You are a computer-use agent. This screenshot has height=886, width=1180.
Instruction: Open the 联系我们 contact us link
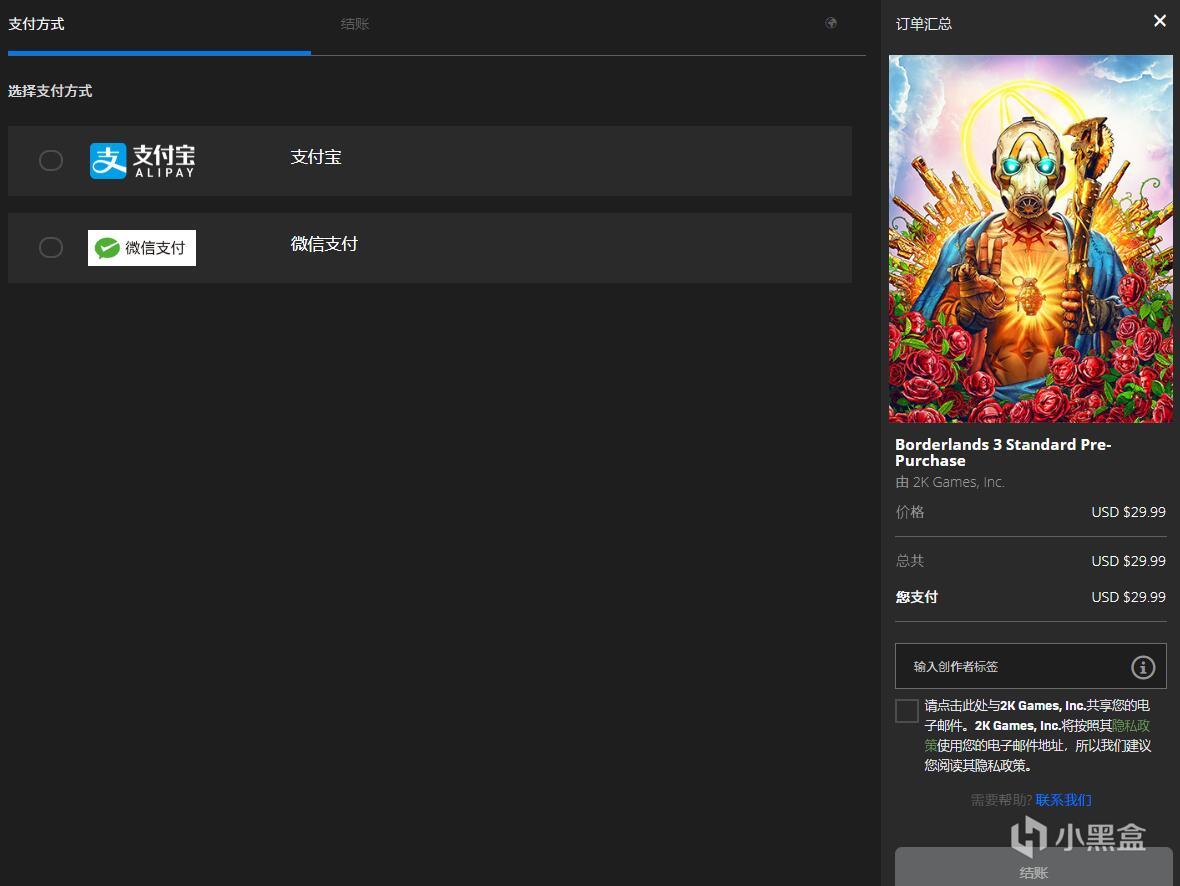coord(1063,800)
